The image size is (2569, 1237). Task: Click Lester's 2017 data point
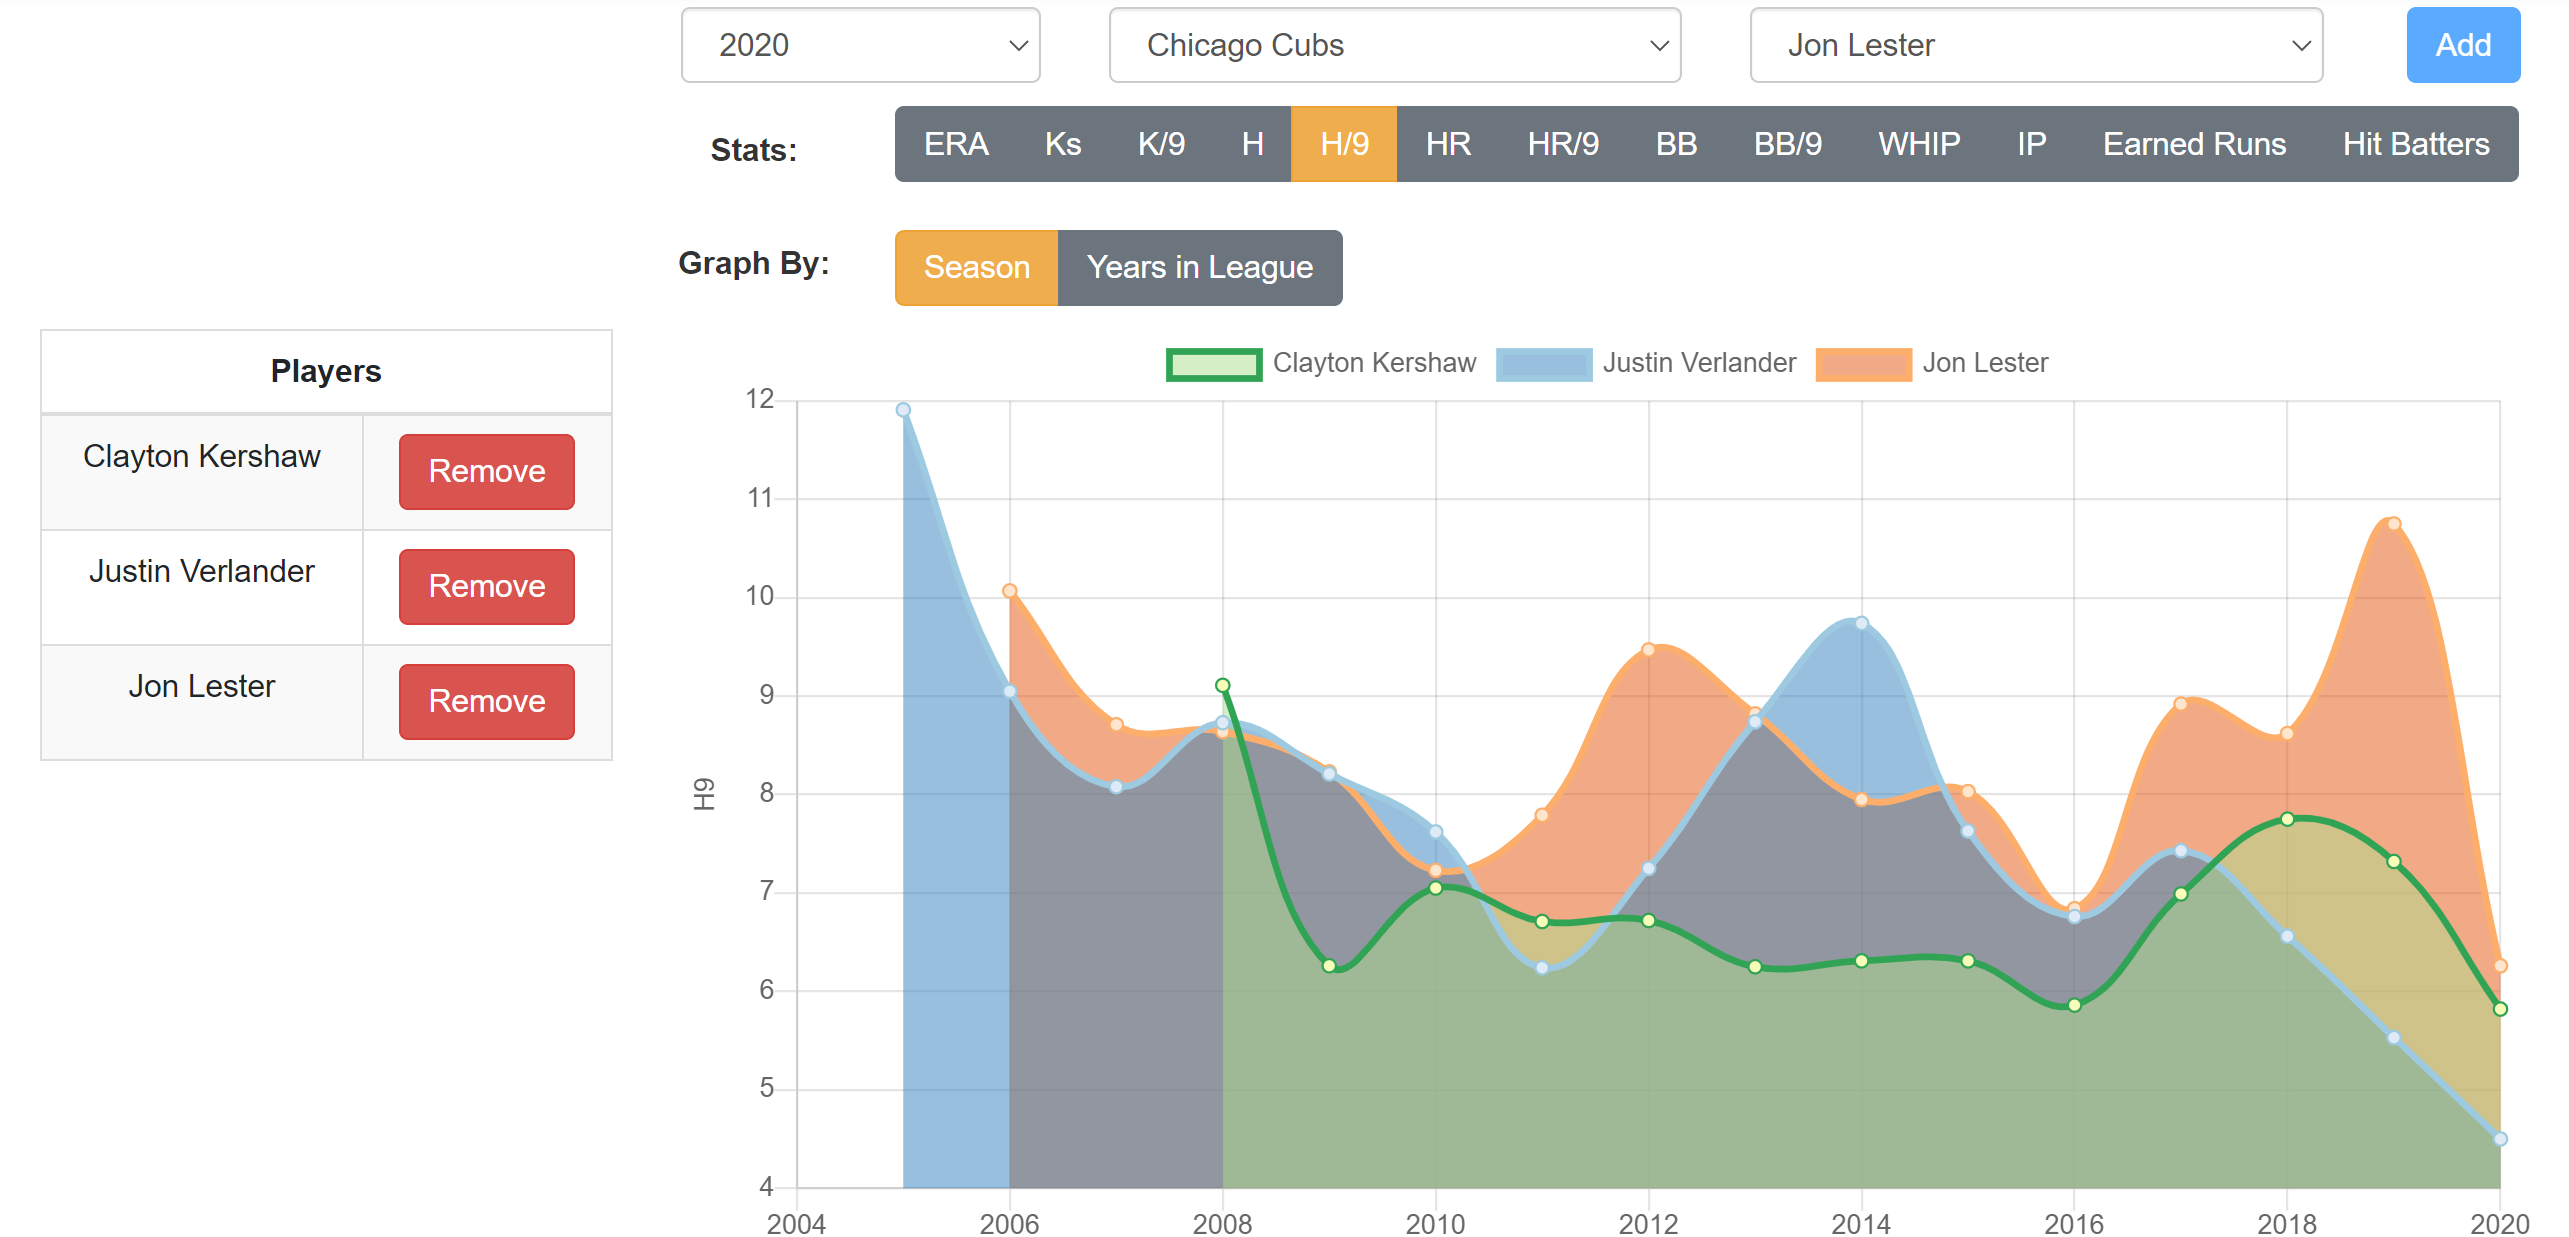pyautogui.click(x=2181, y=704)
